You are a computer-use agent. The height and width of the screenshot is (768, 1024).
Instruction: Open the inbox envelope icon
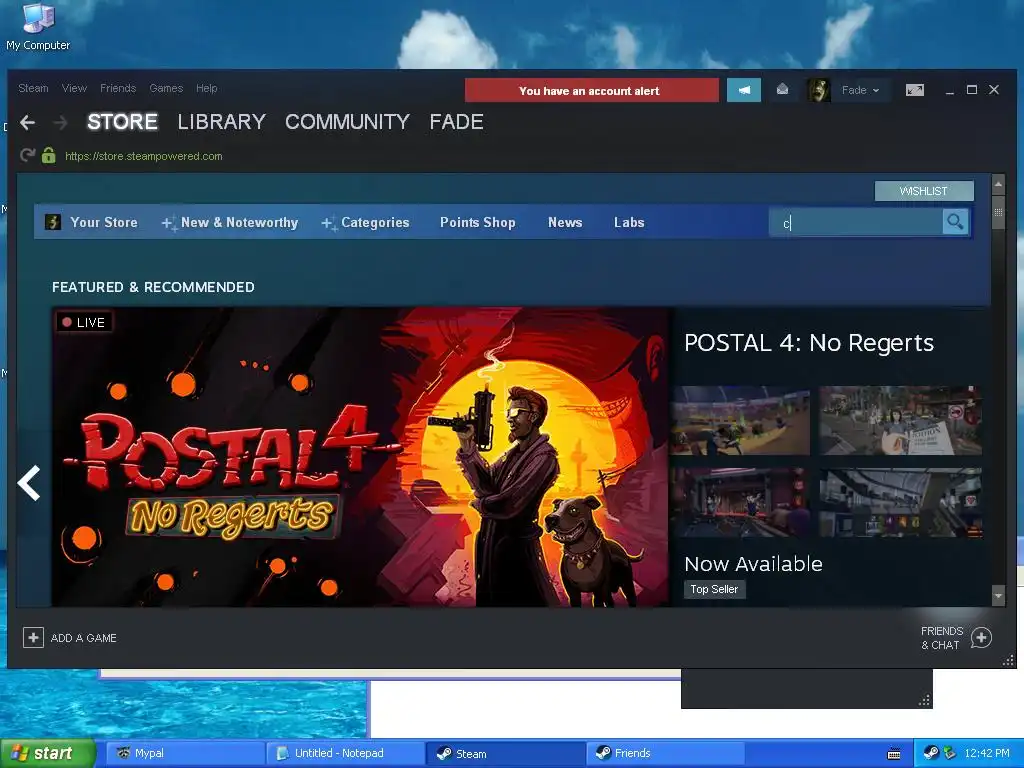coord(782,89)
